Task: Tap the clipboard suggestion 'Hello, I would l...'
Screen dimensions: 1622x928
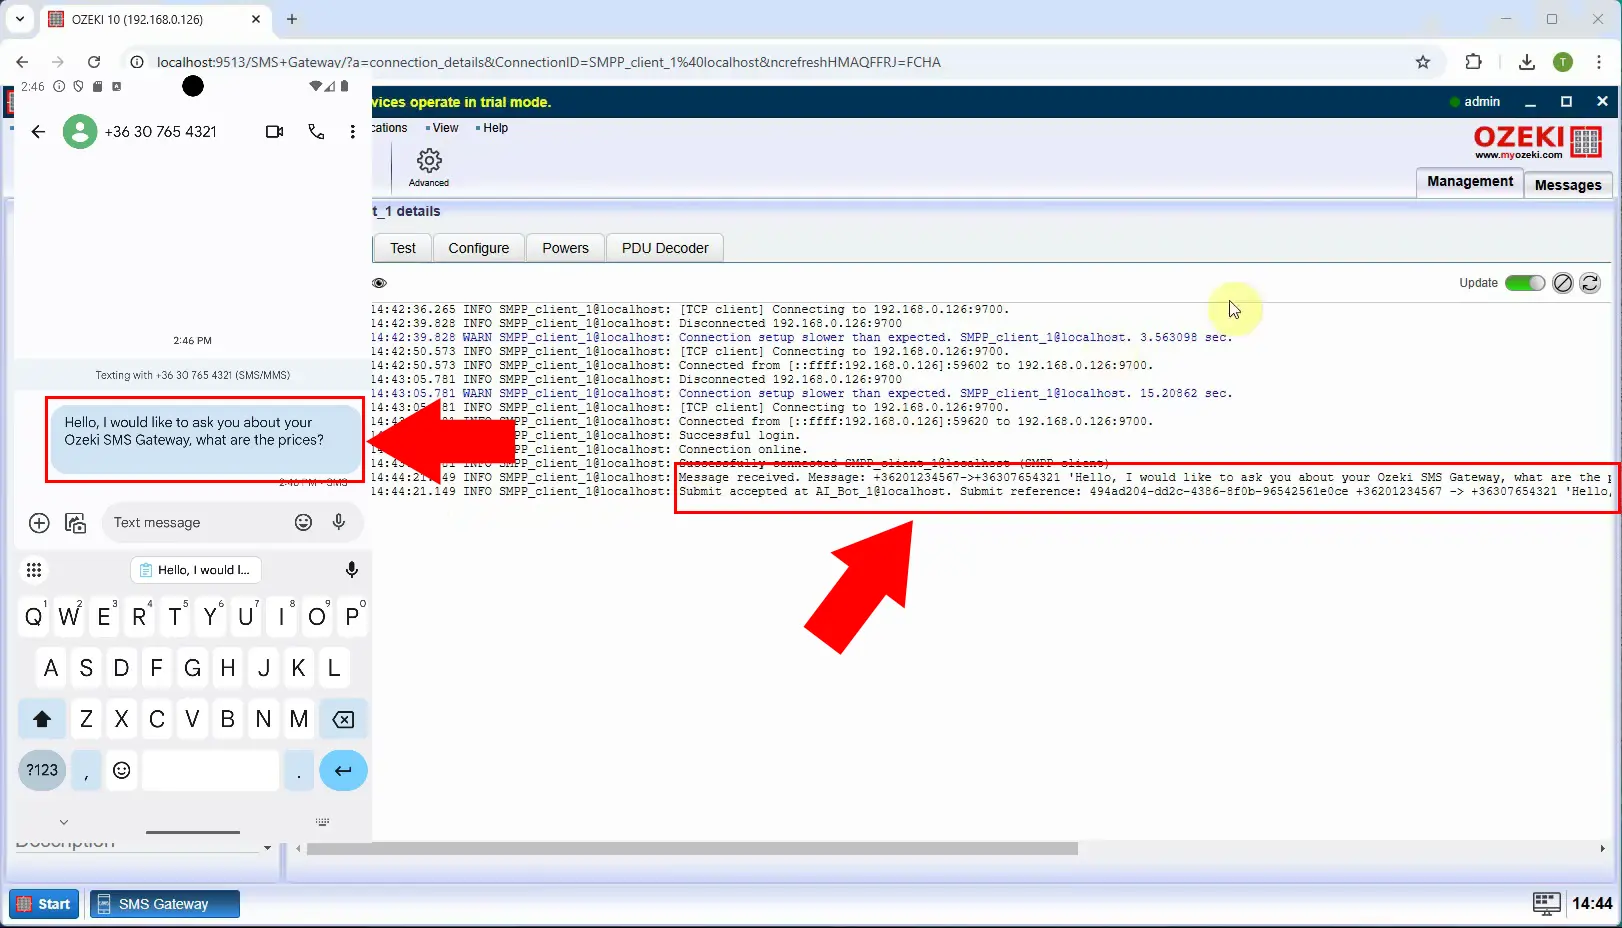Action: pyautogui.click(x=196, y=570)
